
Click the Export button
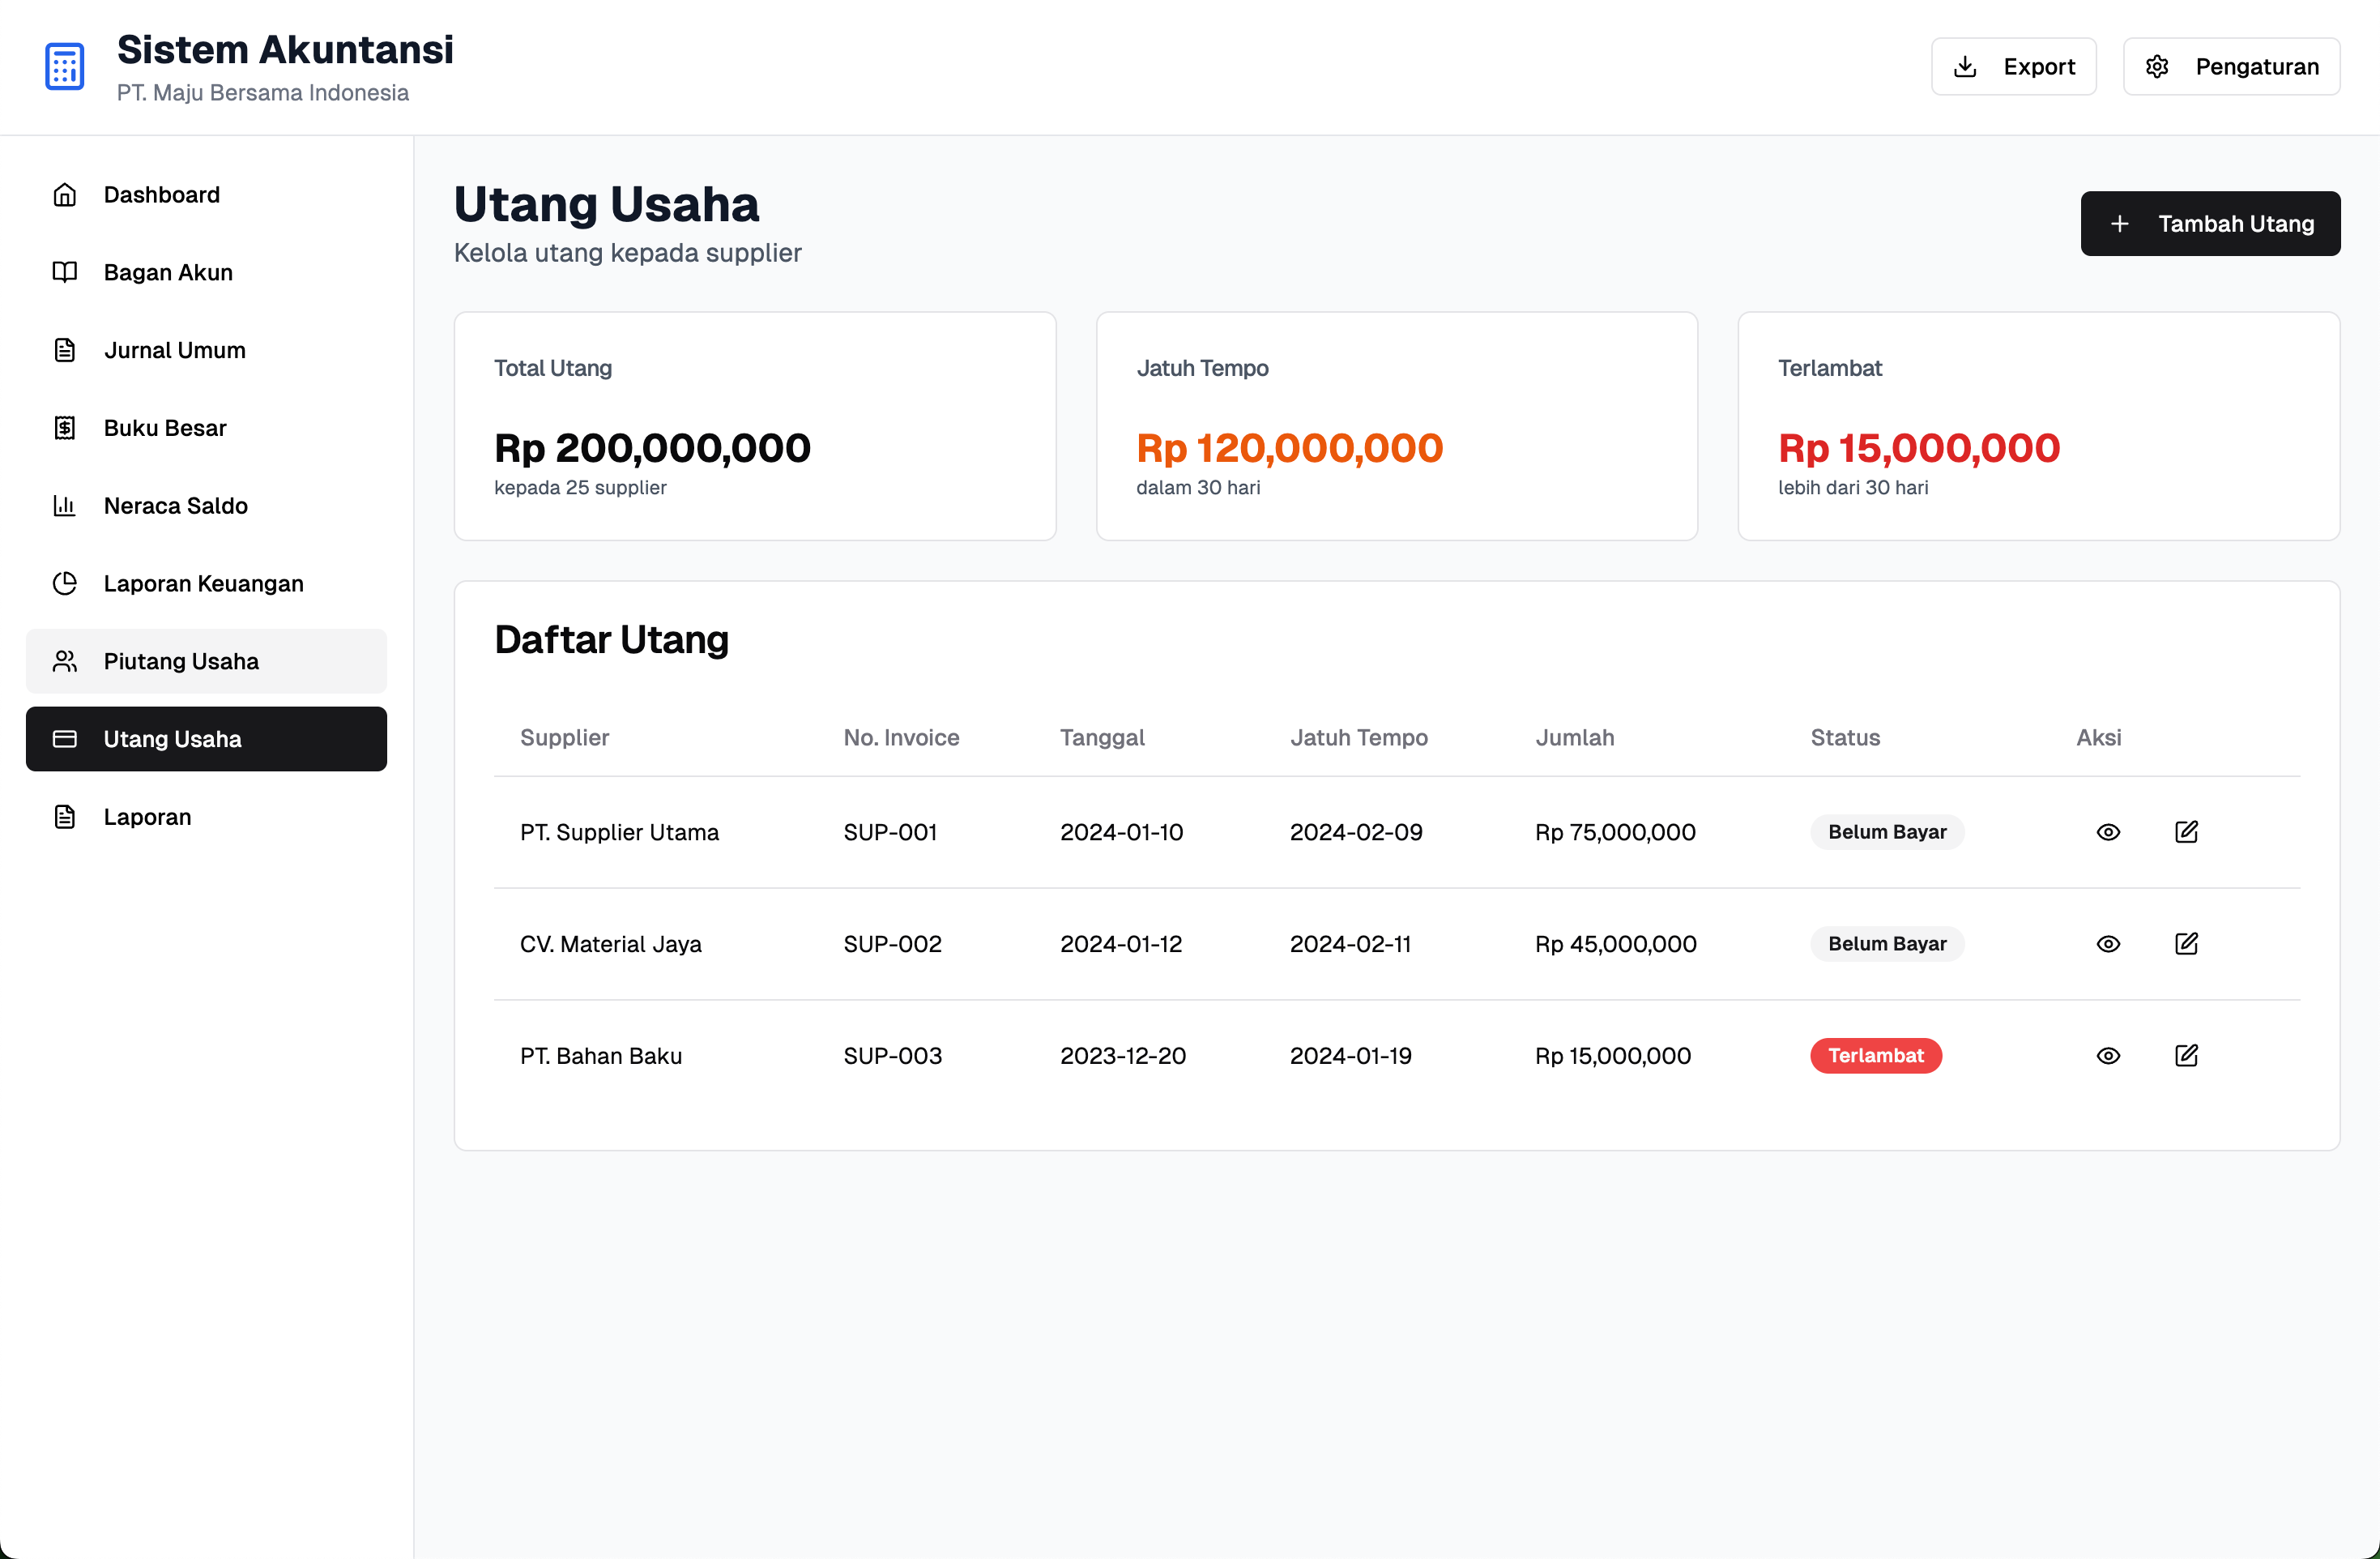coord(2013,67)
